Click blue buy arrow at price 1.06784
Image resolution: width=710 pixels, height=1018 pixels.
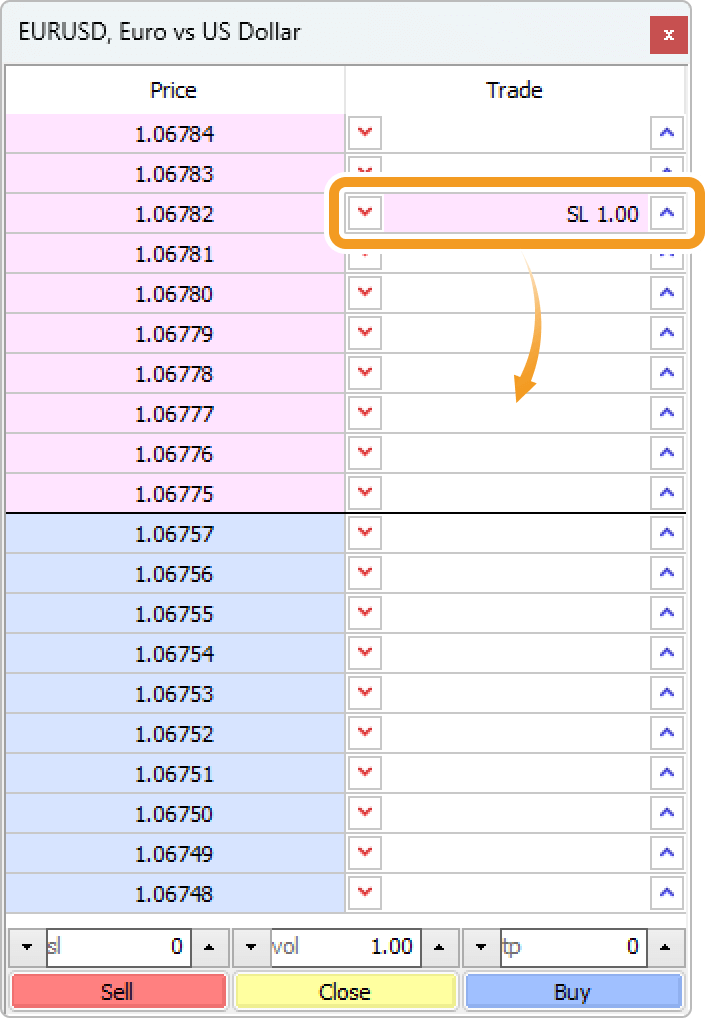coord(667,133)
